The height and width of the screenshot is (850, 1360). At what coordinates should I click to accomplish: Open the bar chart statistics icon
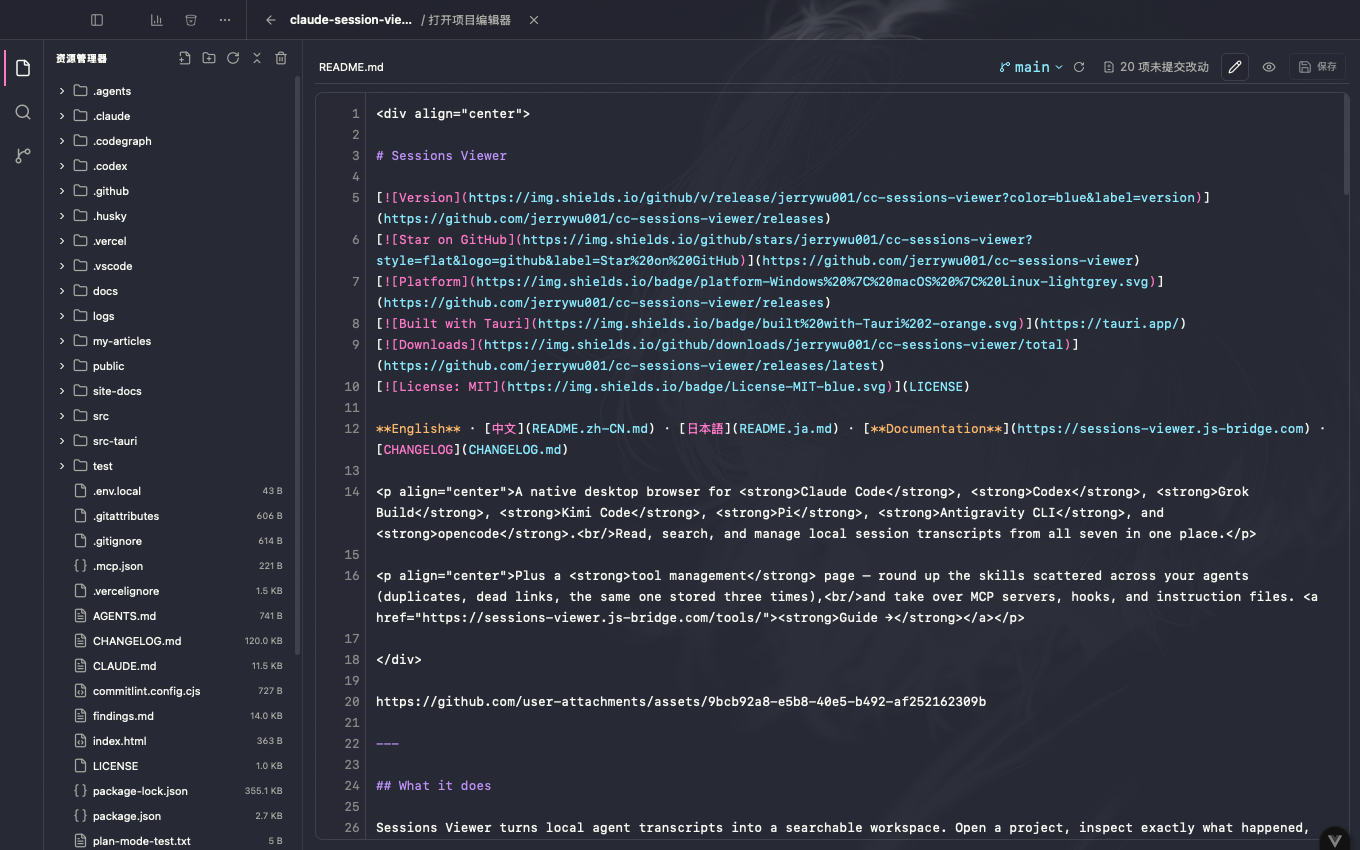tap(157, 20)
